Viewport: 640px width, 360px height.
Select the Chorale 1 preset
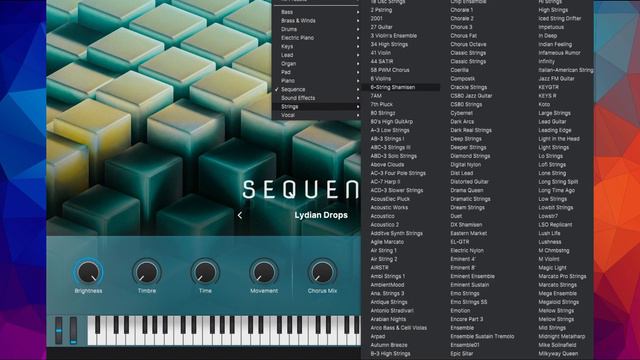tap(462, 10)
